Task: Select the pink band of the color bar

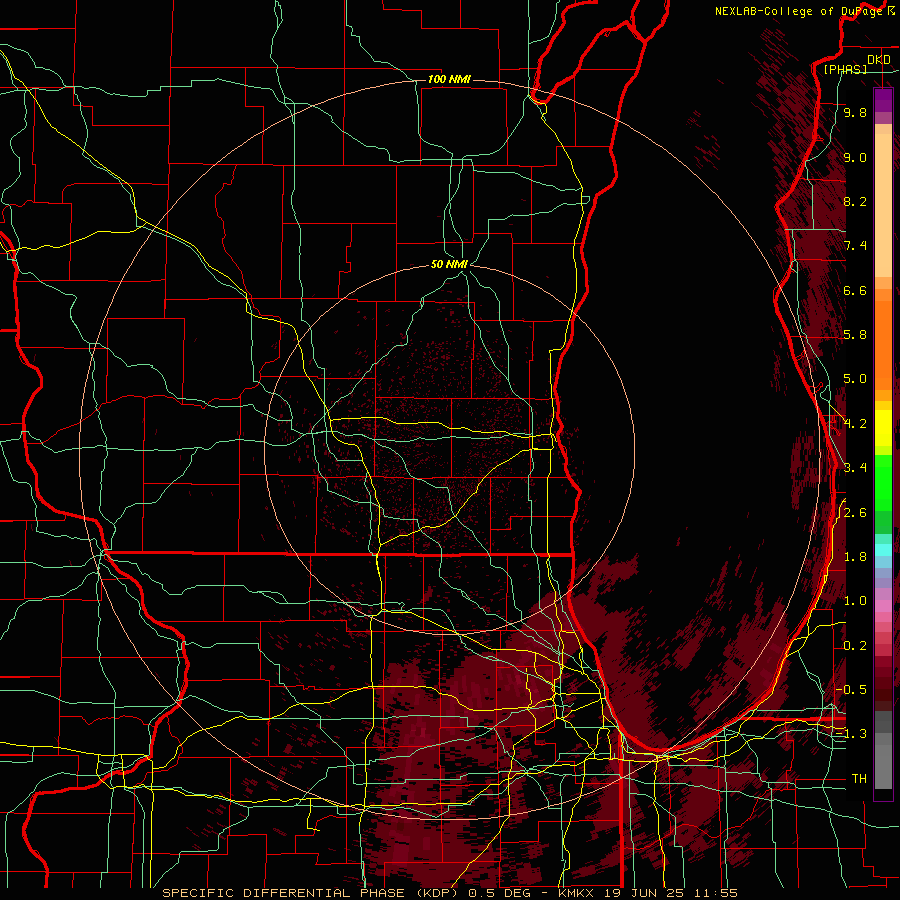Action: 883,606
